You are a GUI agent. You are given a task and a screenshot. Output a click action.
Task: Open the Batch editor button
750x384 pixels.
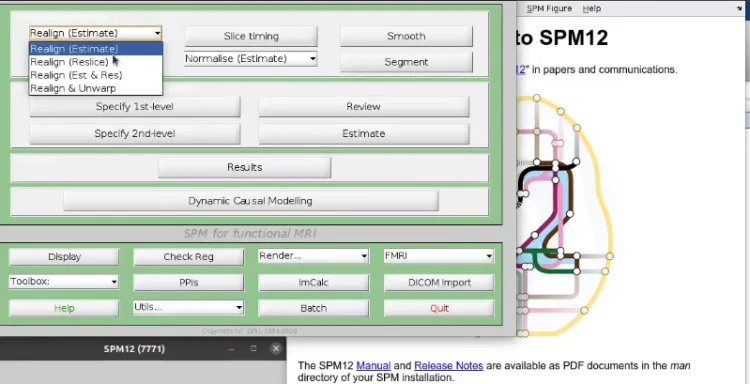click(x=313, y=308)
